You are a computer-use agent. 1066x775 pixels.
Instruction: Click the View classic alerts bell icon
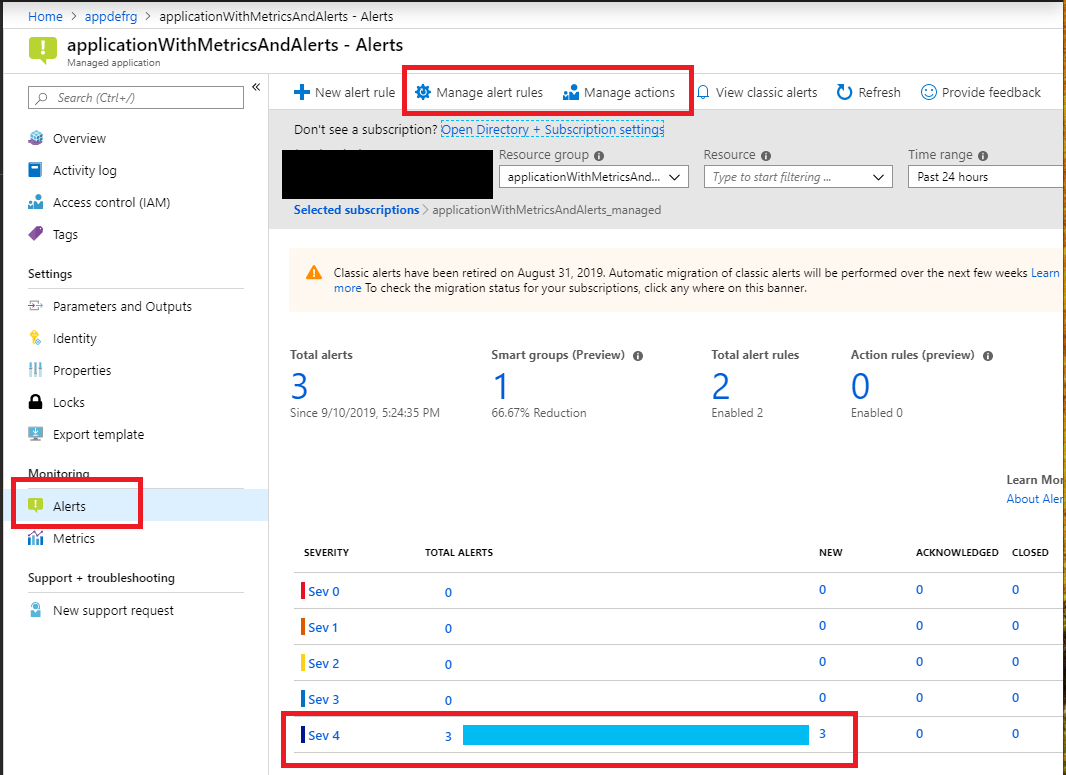(x=704, y=92)
